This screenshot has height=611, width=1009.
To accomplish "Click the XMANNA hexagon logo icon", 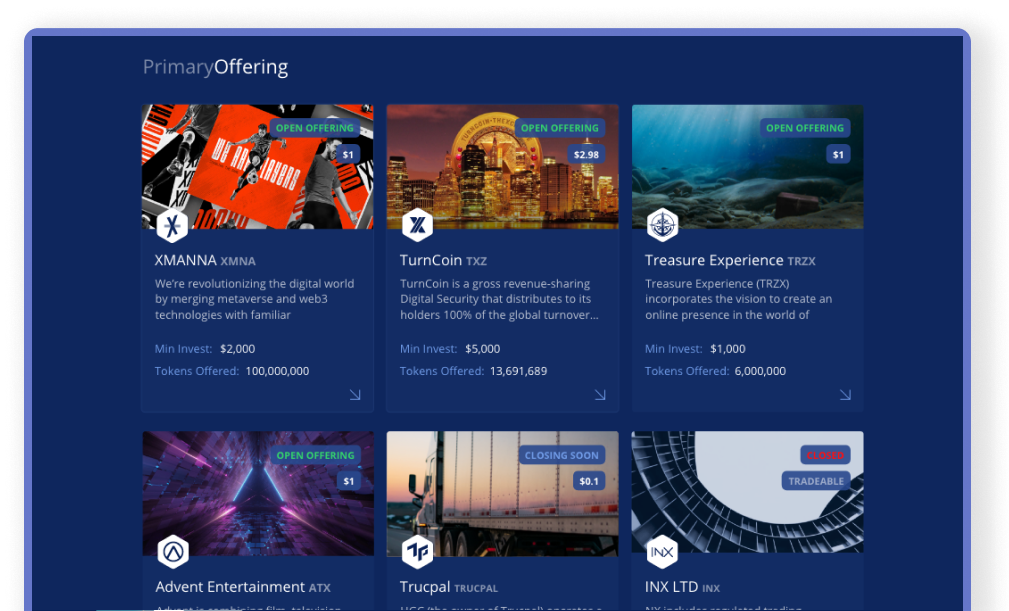I will coord(172,226).
